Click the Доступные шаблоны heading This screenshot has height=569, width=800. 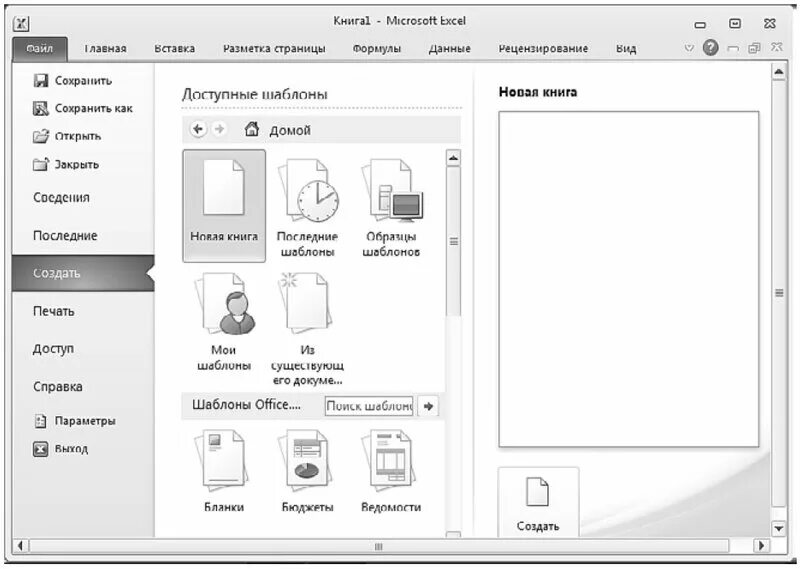click(255, 94)
